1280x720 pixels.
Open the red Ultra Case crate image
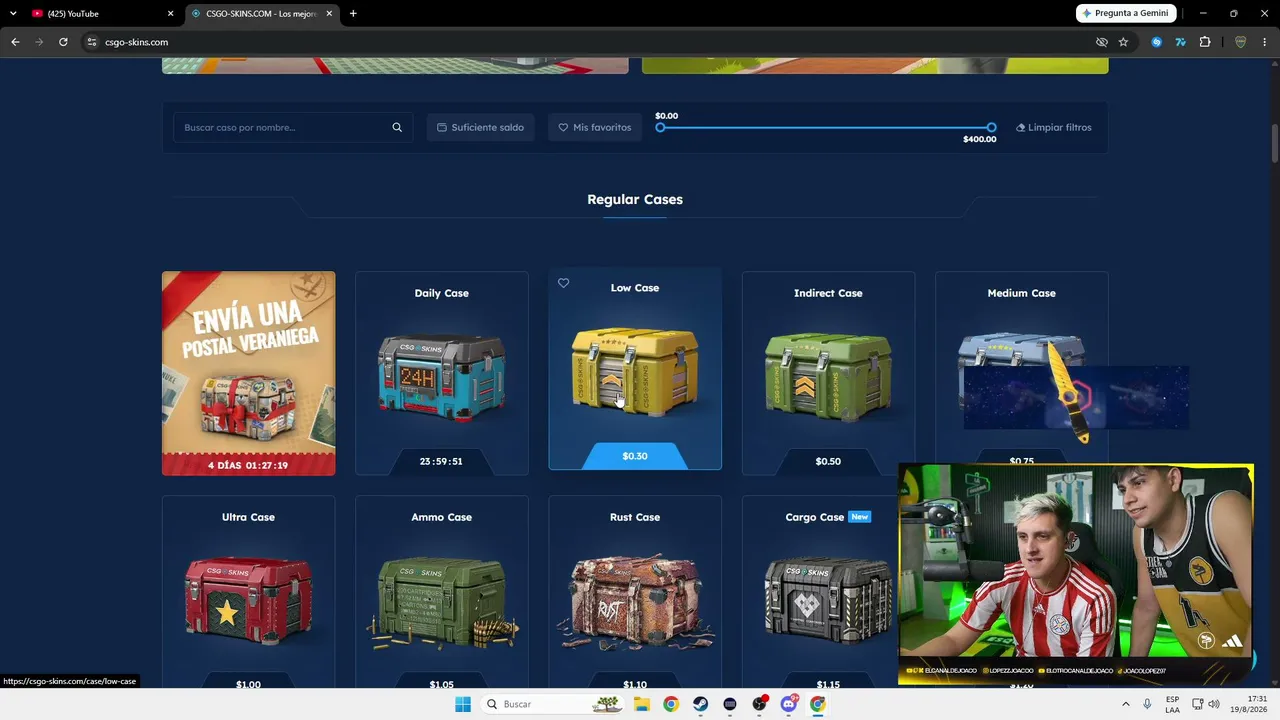pos(248,600)
